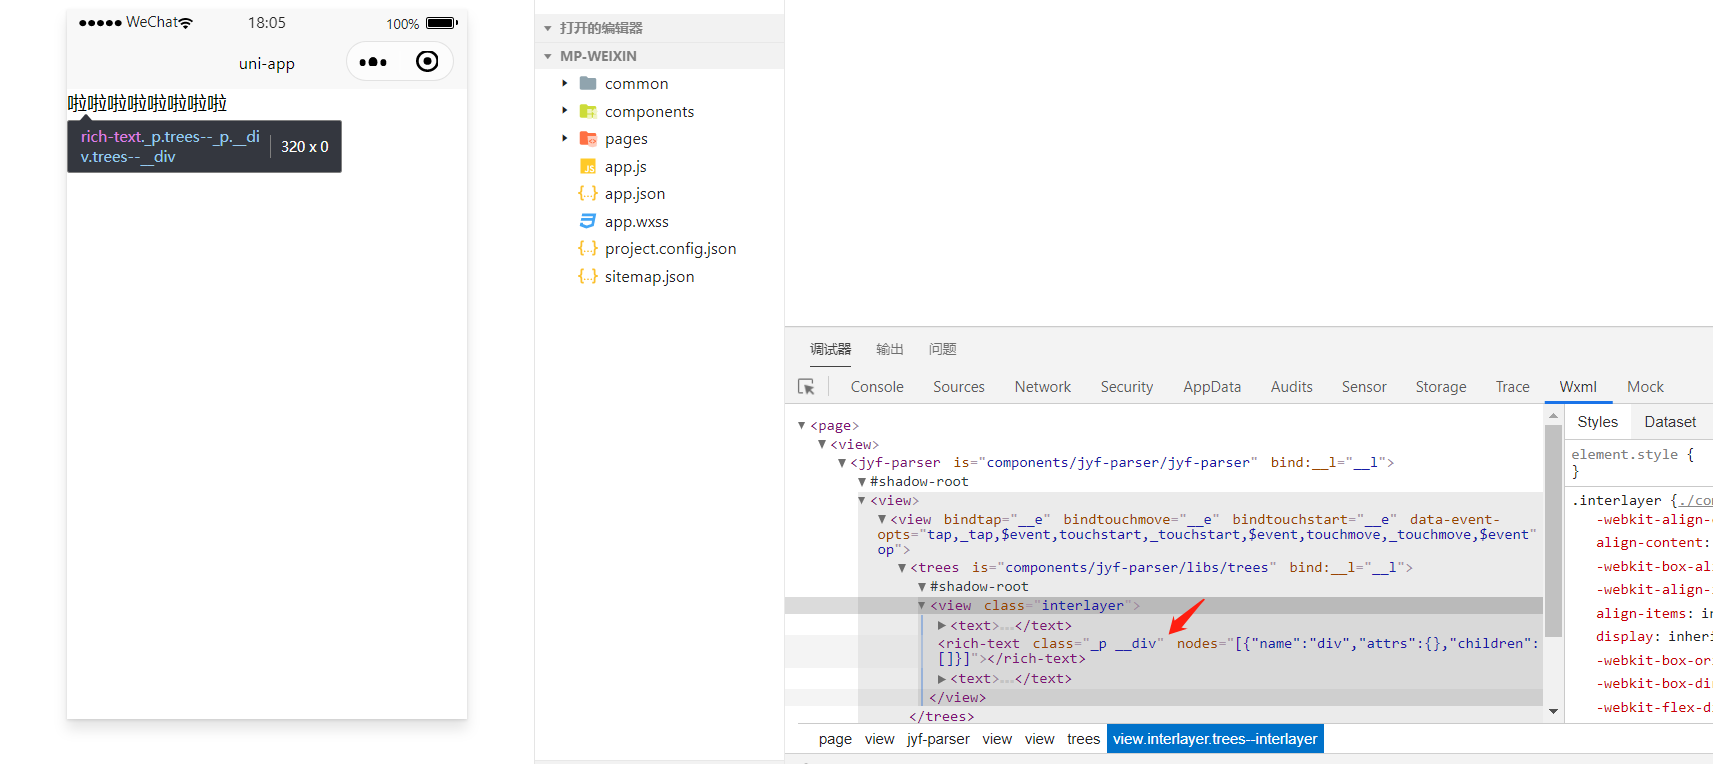This screenshot has width=1713, height=764.
Task: Switch to the Sources tab
Action: [x=959, y=387]
